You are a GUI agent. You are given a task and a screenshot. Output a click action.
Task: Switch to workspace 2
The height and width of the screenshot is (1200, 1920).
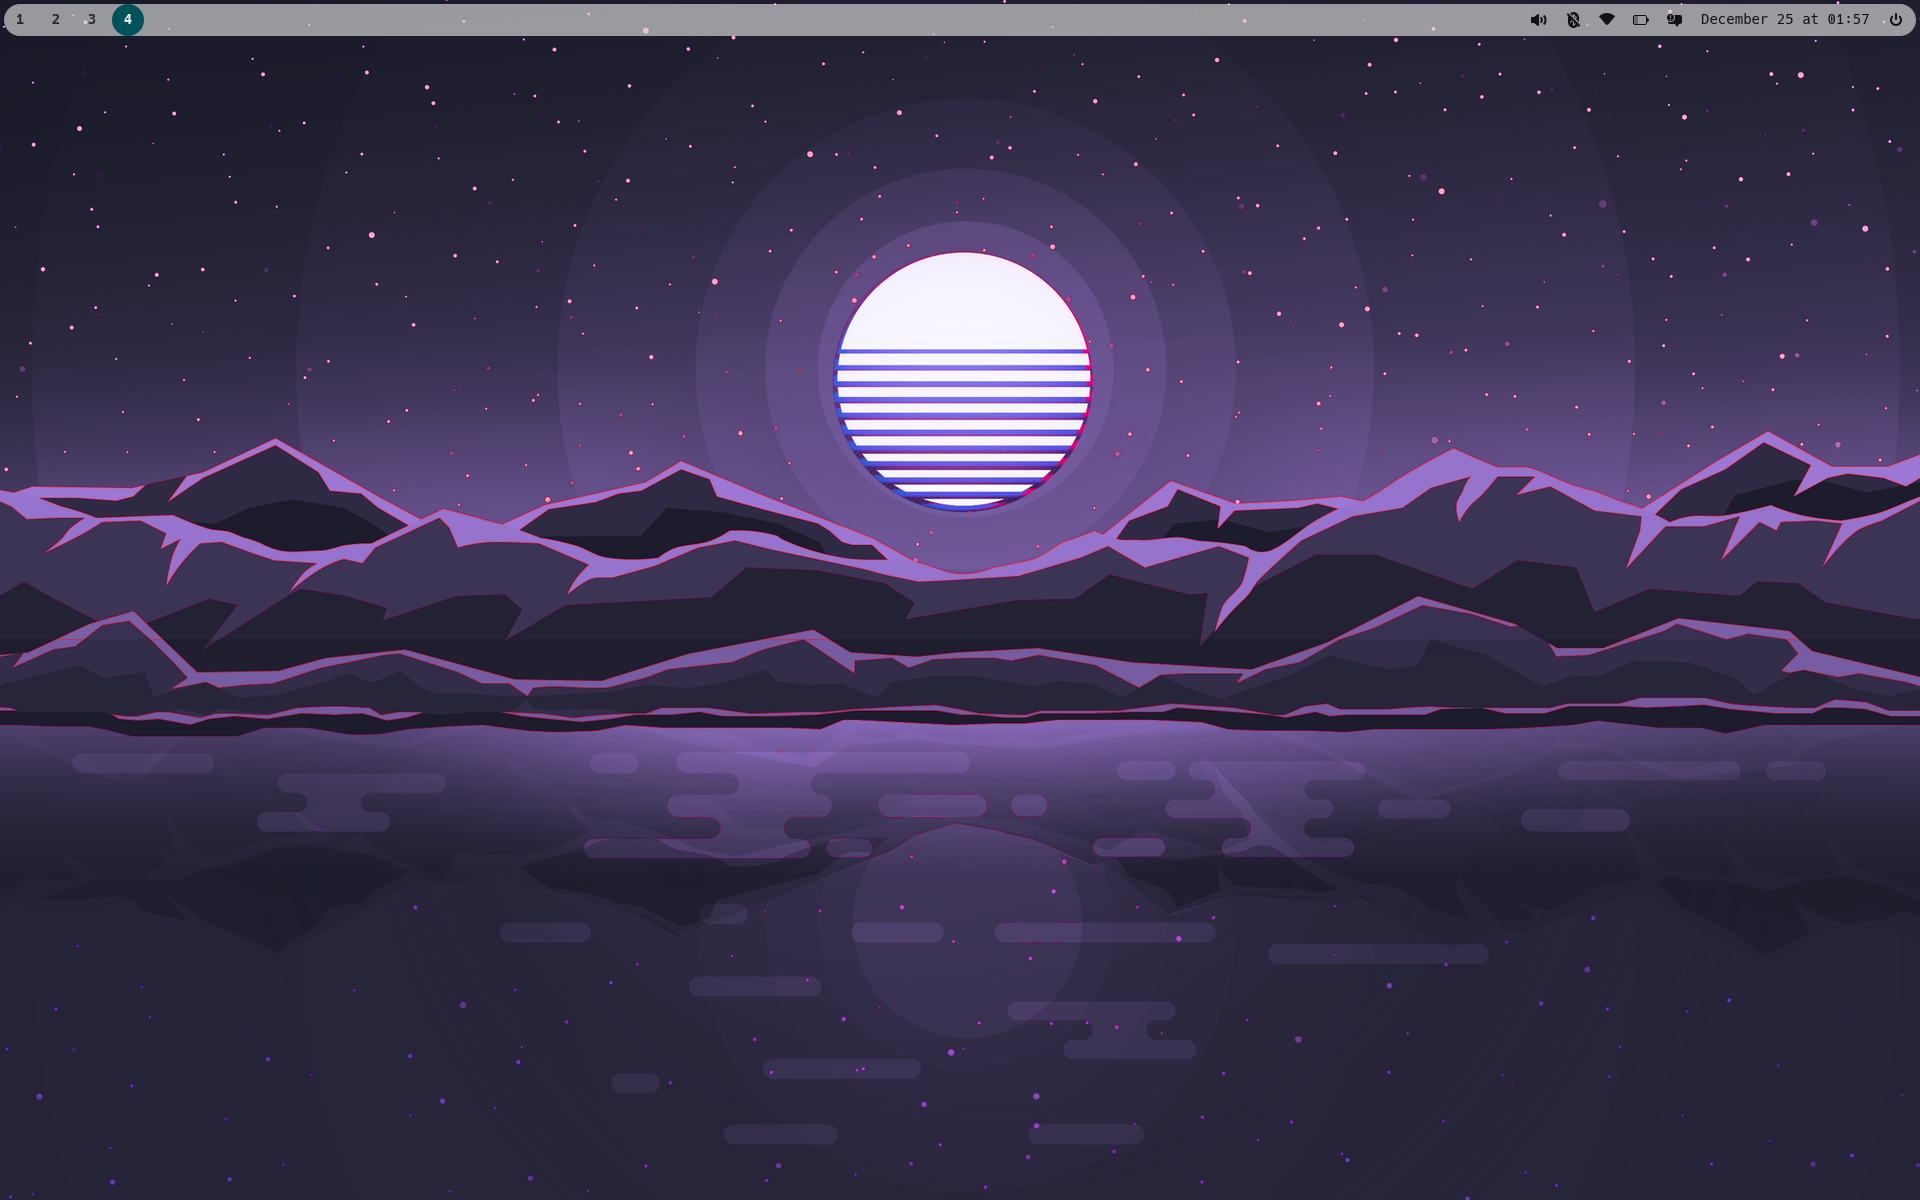tap(56, 20)
